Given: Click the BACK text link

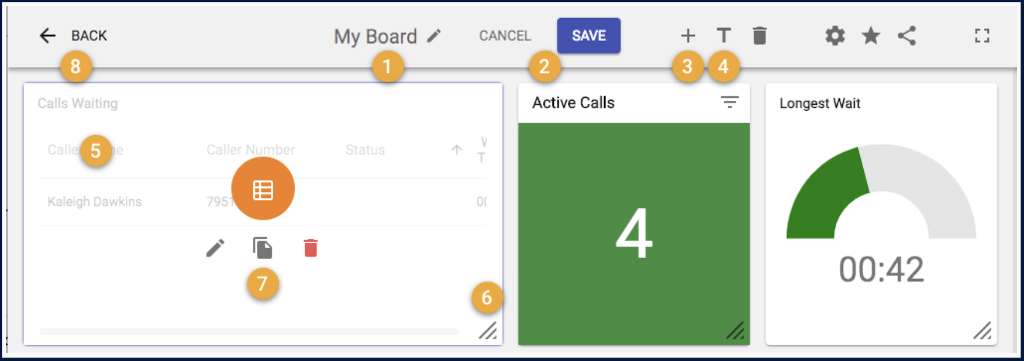Looking at the screenshot, I should point(89,36).
